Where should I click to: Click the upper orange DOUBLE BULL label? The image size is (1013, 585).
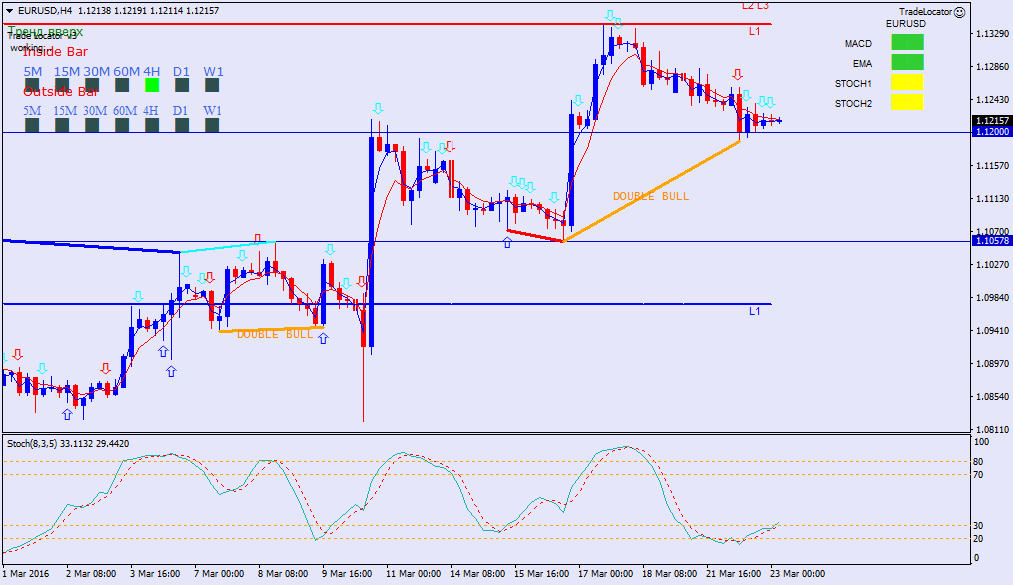(x=651, y=196)
